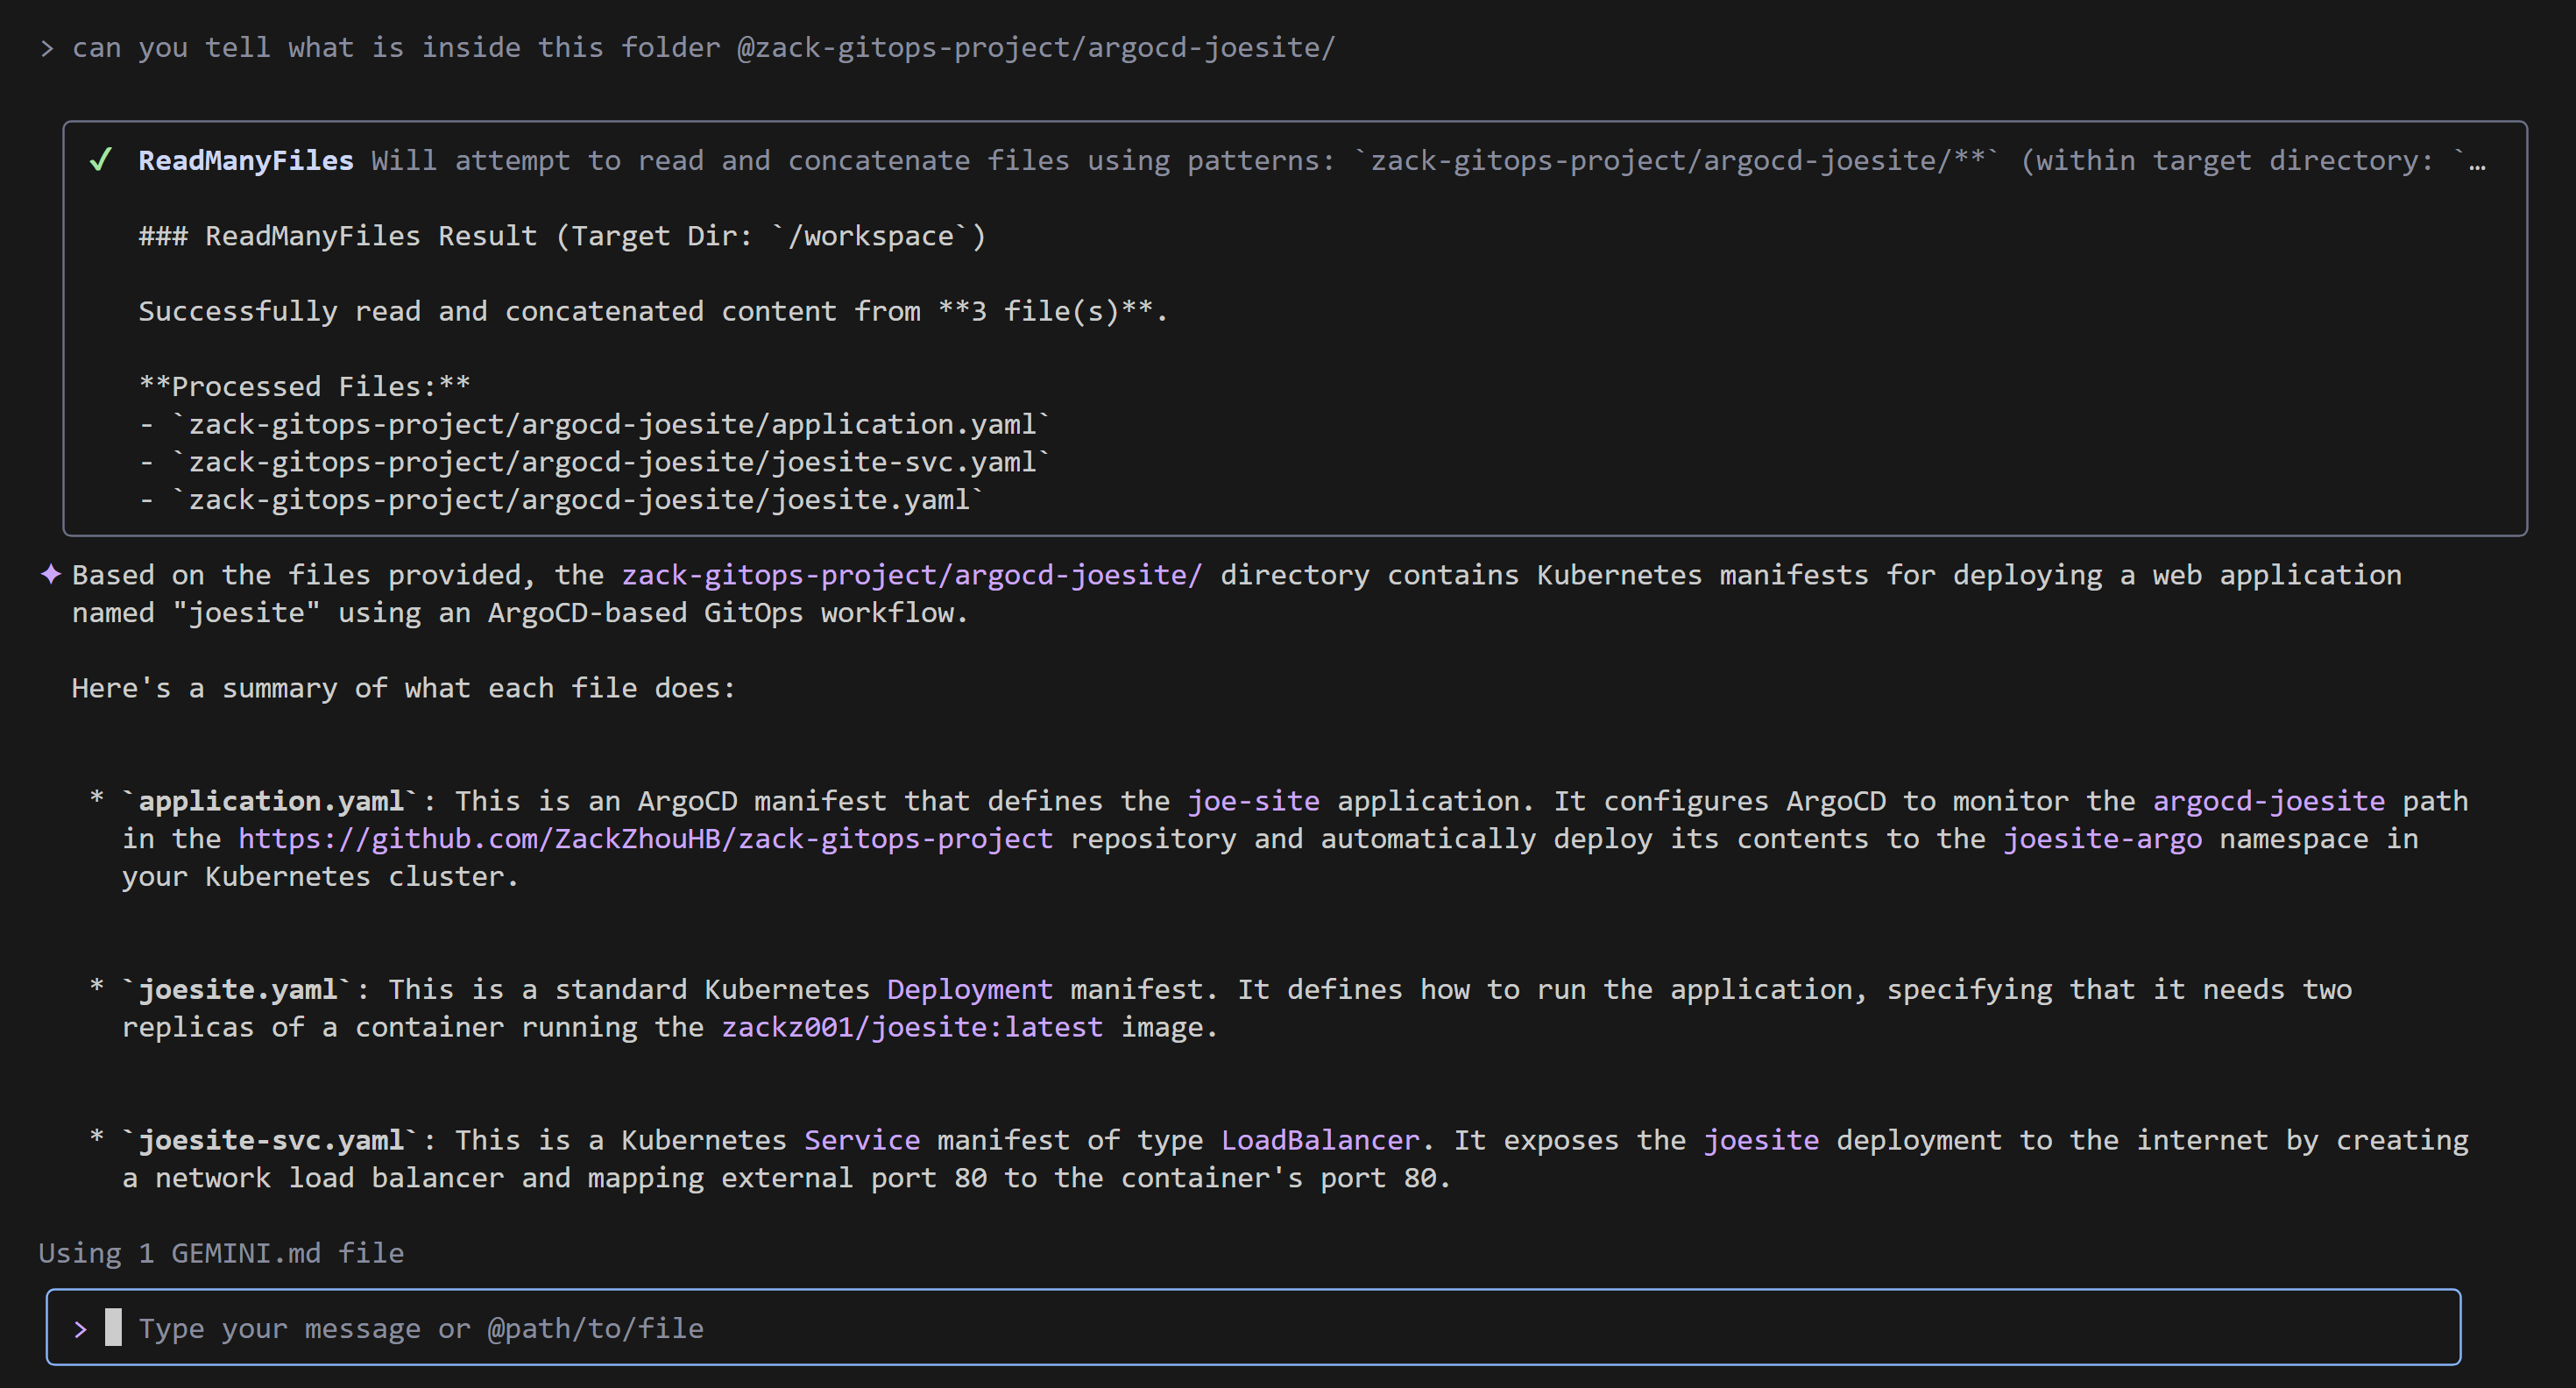
Task: Click the '### ReadManyFiles Result' heading line
Action: (x=562, y=236)
